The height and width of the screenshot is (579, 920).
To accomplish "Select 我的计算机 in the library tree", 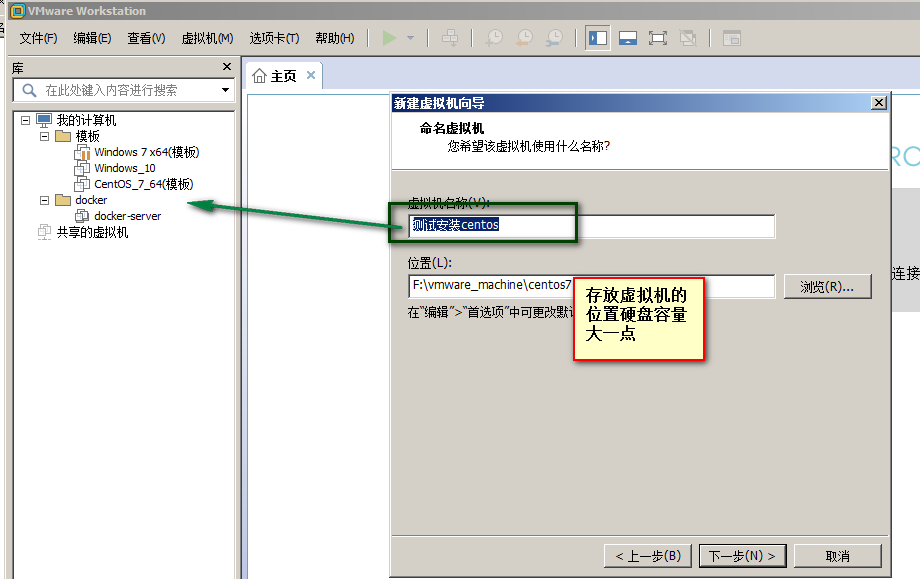I will coord(86,120).
